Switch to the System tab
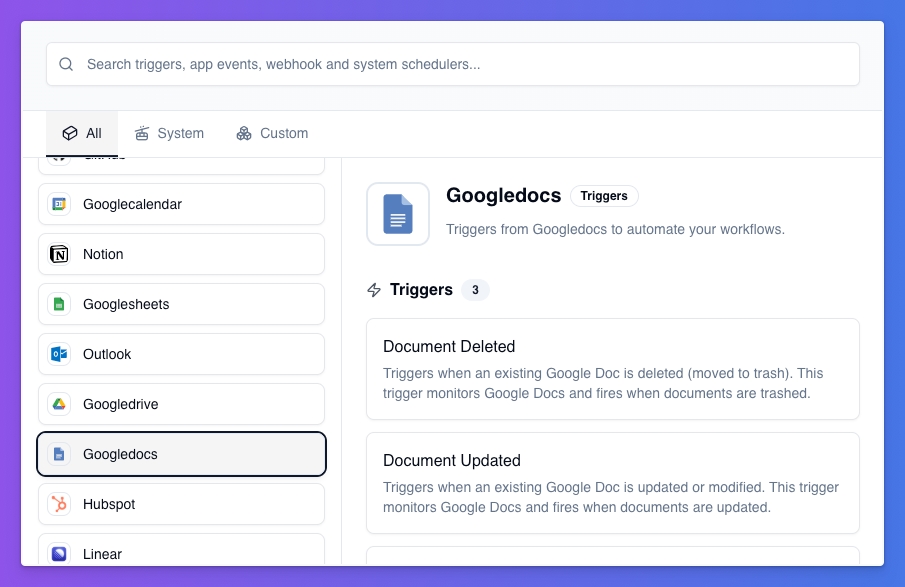Viewport: 905px width, 587px height. (168, 133)
